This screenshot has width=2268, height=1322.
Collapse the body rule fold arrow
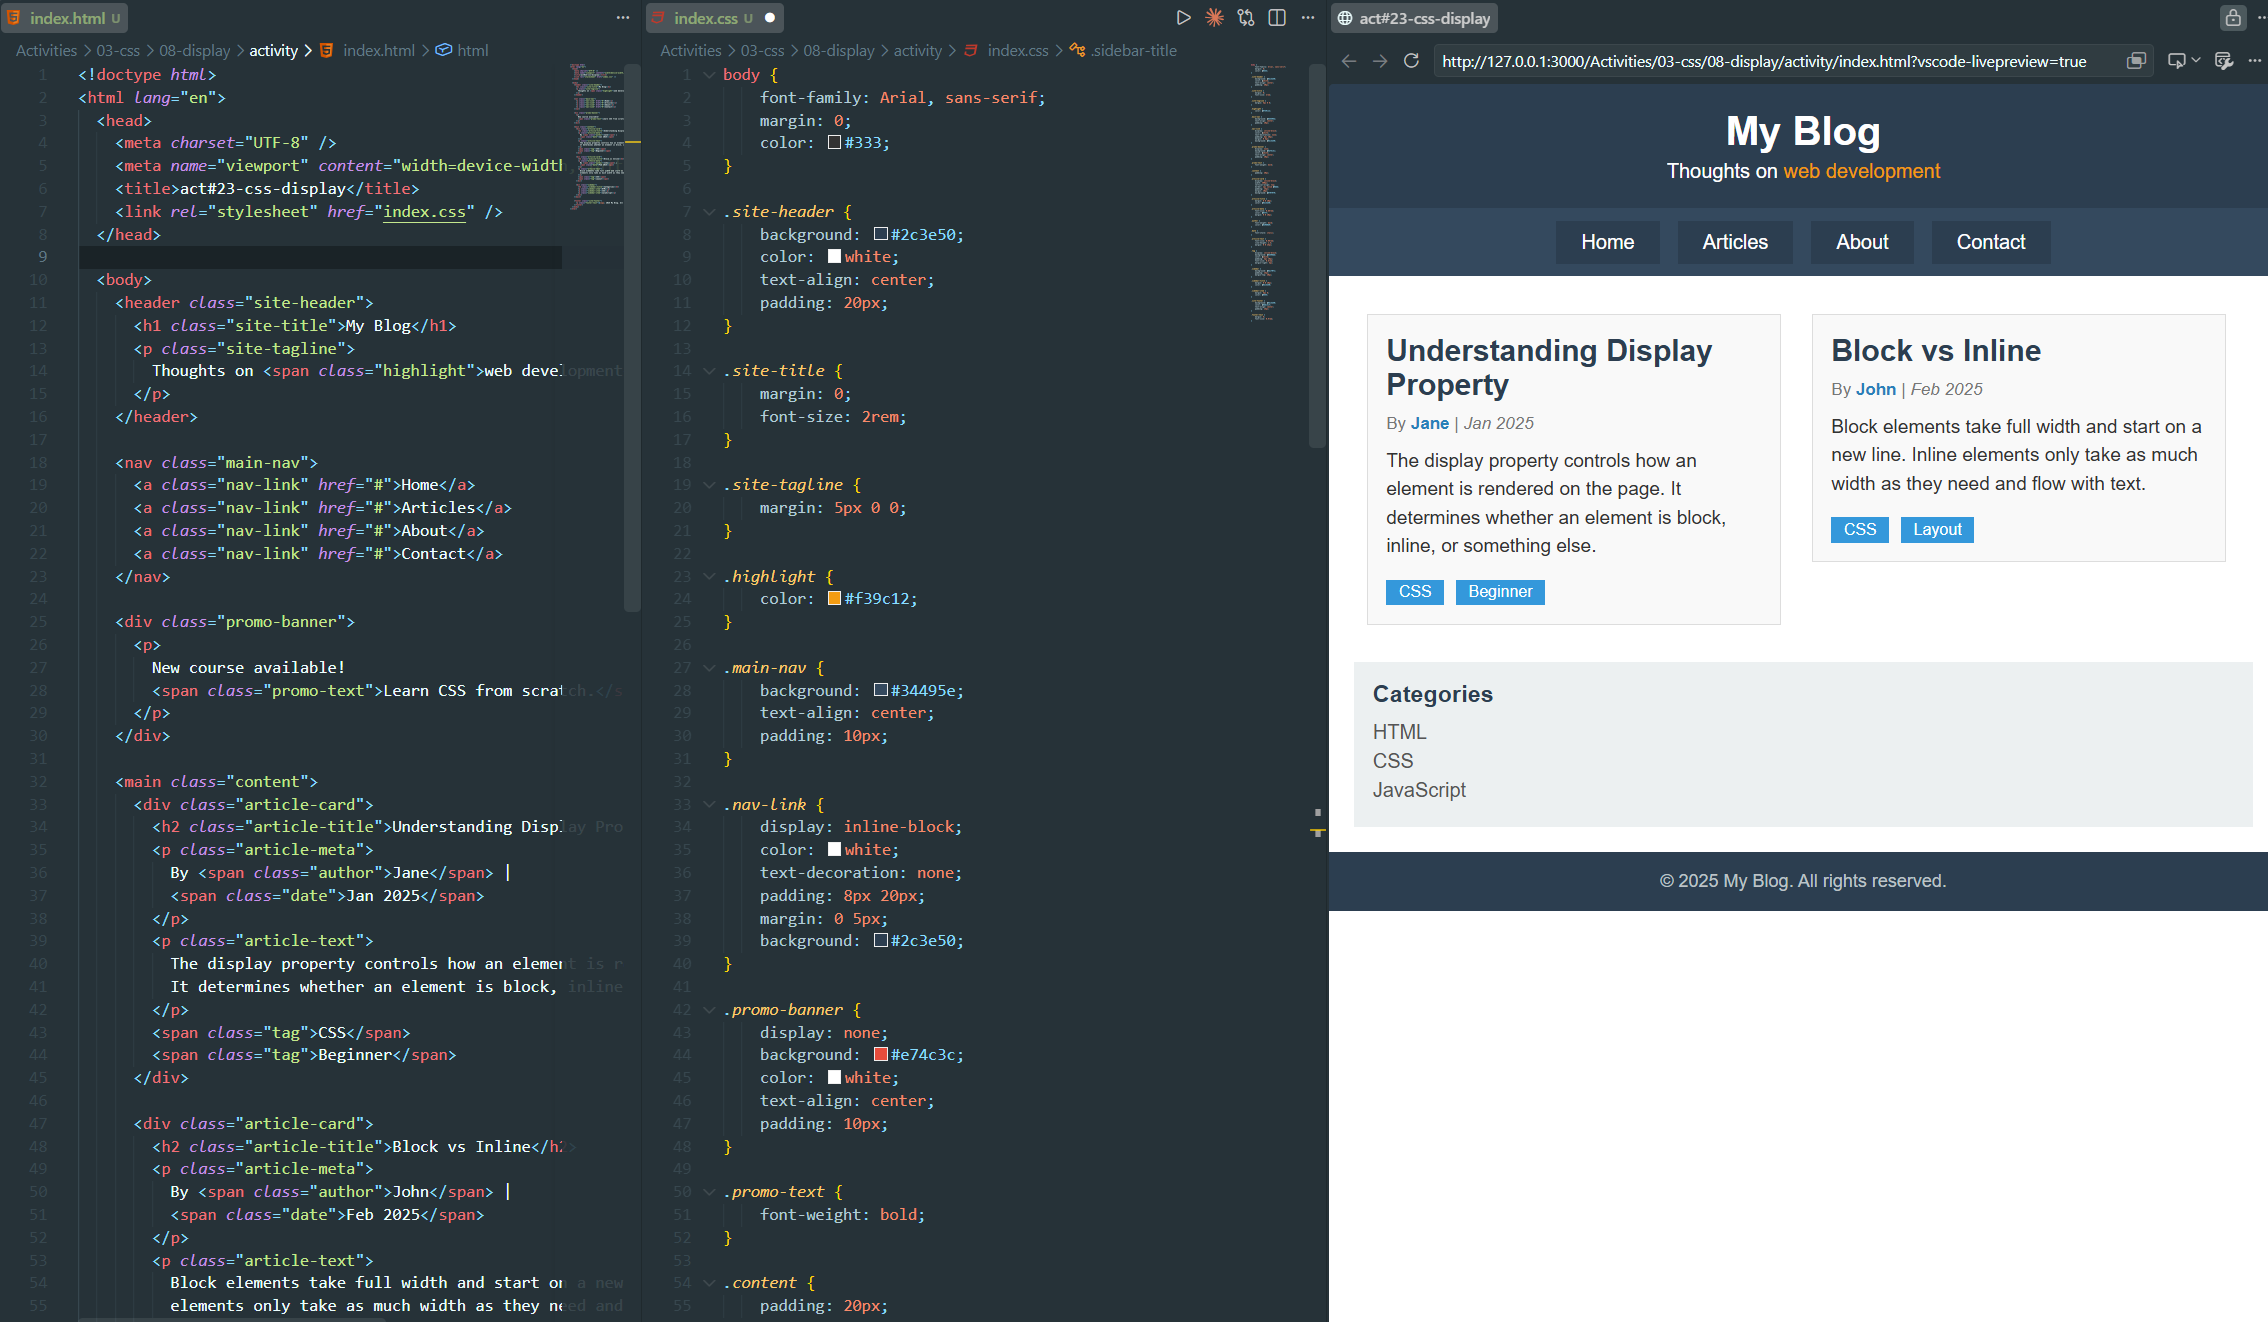709,75
